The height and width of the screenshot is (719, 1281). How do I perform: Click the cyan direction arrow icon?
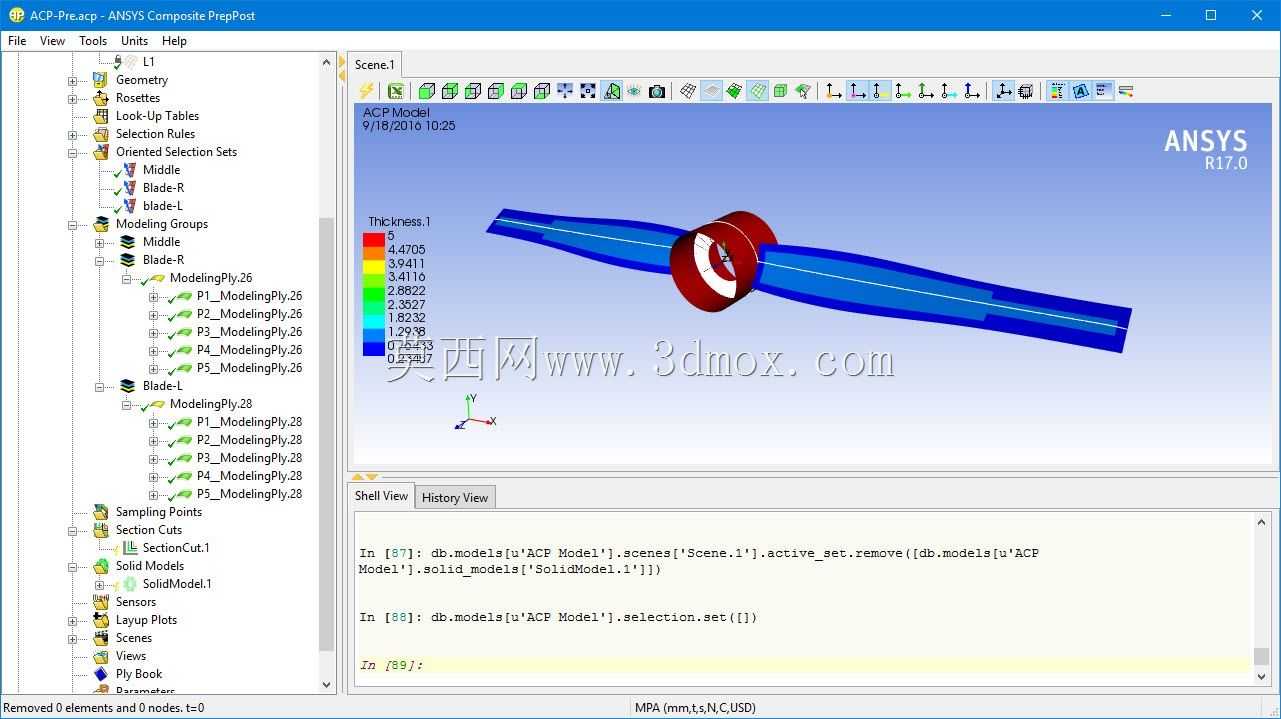[x=949, y=91]
